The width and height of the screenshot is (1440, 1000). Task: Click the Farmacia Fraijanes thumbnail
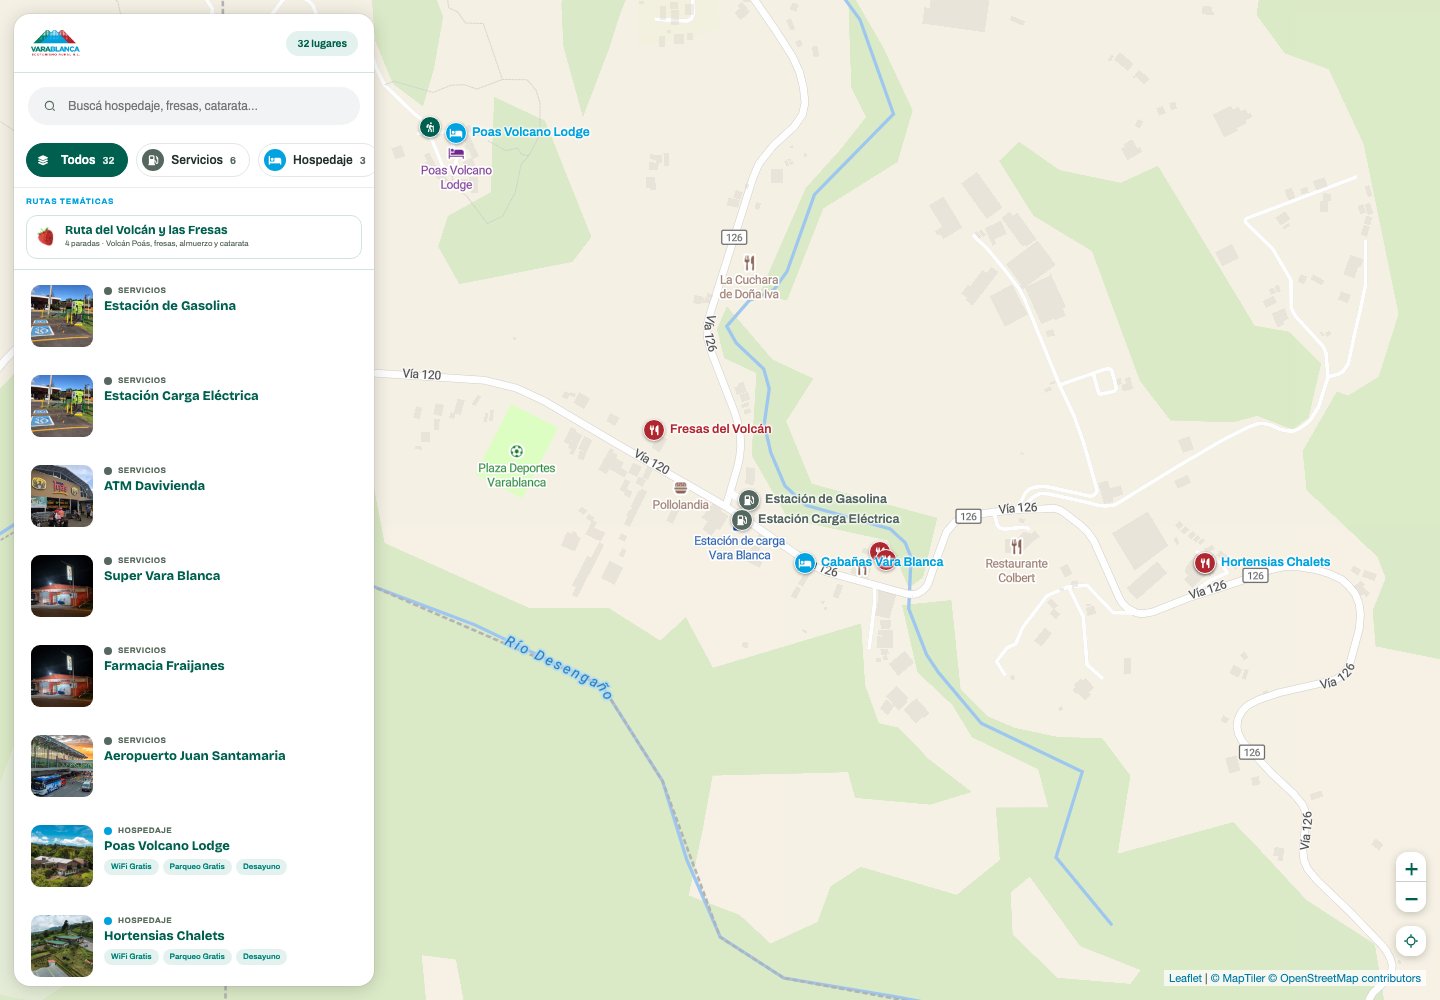click(62, 676)
